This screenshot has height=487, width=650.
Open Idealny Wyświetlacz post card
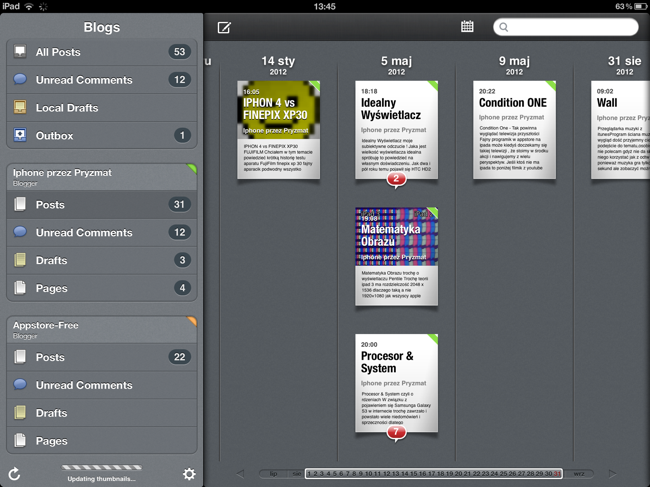pyautogui.click(x=396, y=130)
